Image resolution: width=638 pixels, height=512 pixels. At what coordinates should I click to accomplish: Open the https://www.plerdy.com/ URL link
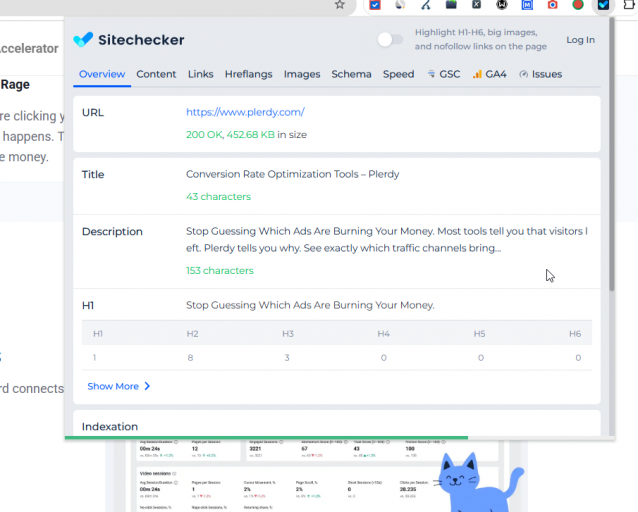click(x=245, y=112)
